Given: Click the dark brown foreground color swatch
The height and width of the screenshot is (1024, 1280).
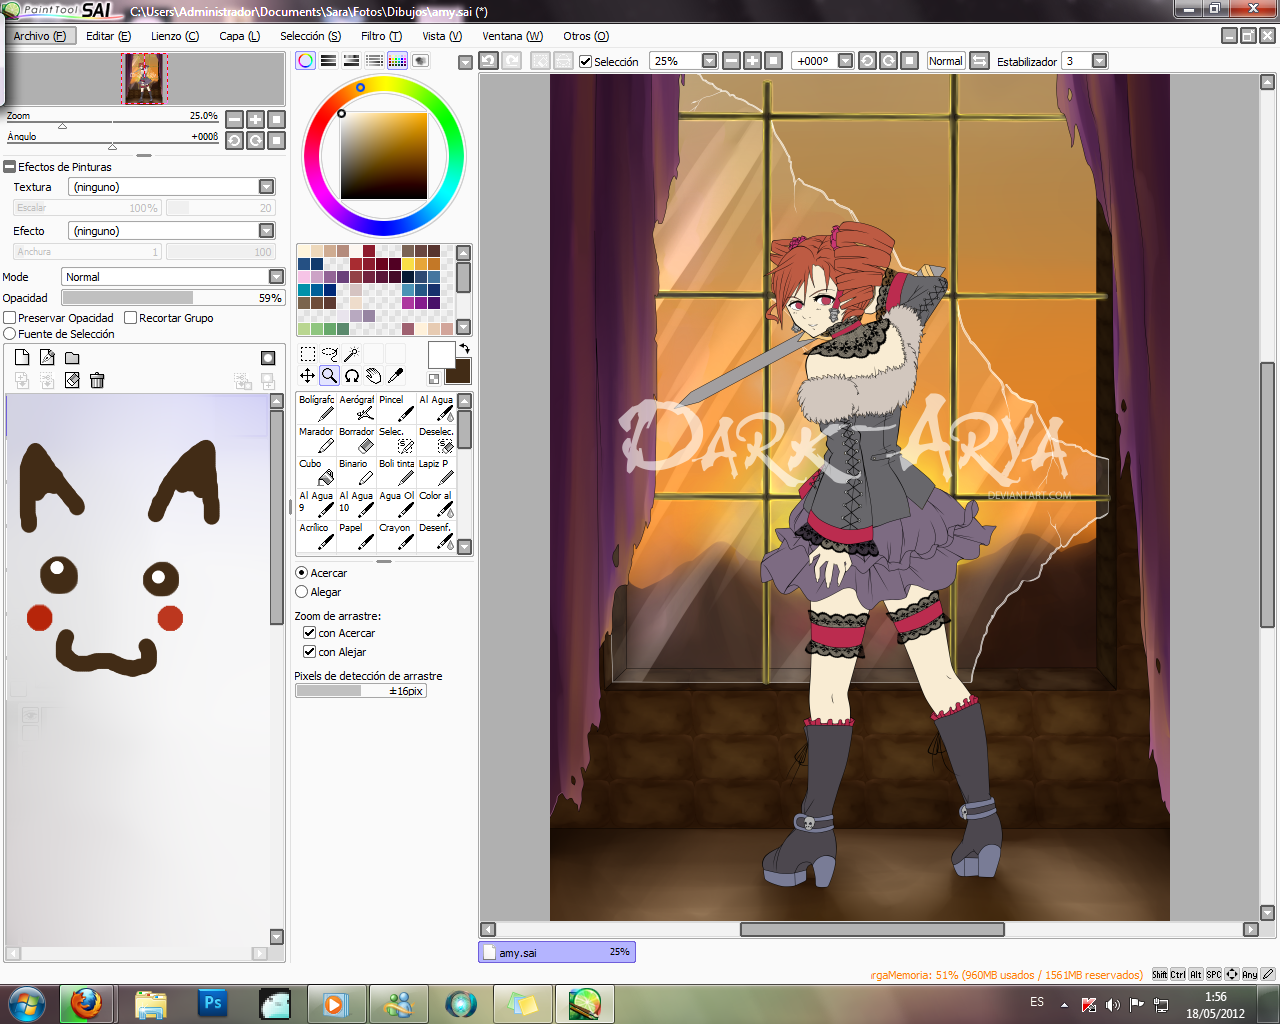Looking at the screenshot, I should 458,371.
